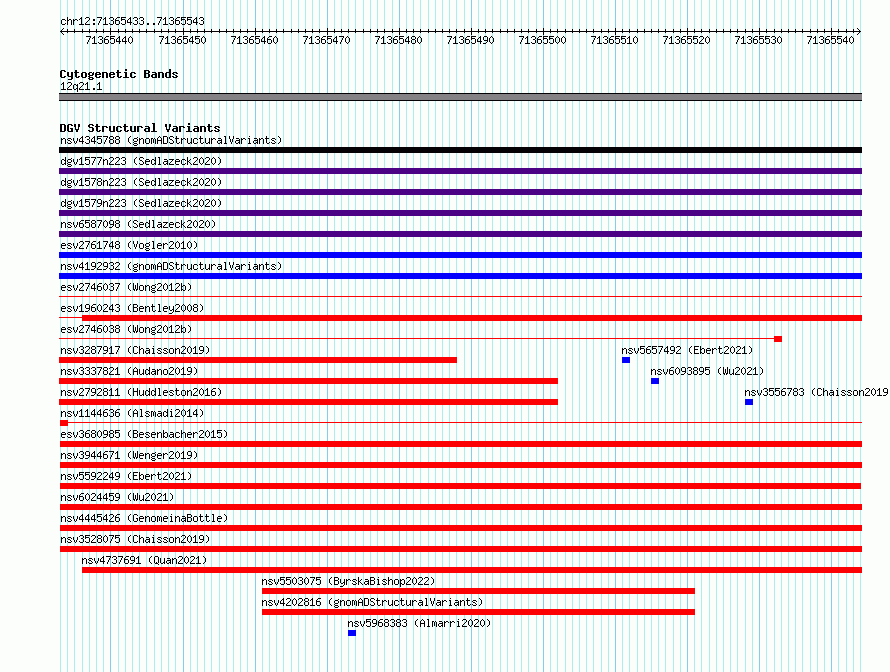Click the small blue block under nsv6093895
Image resolution: width=890 pixels, height=672 pixels.
click(655, 381)
